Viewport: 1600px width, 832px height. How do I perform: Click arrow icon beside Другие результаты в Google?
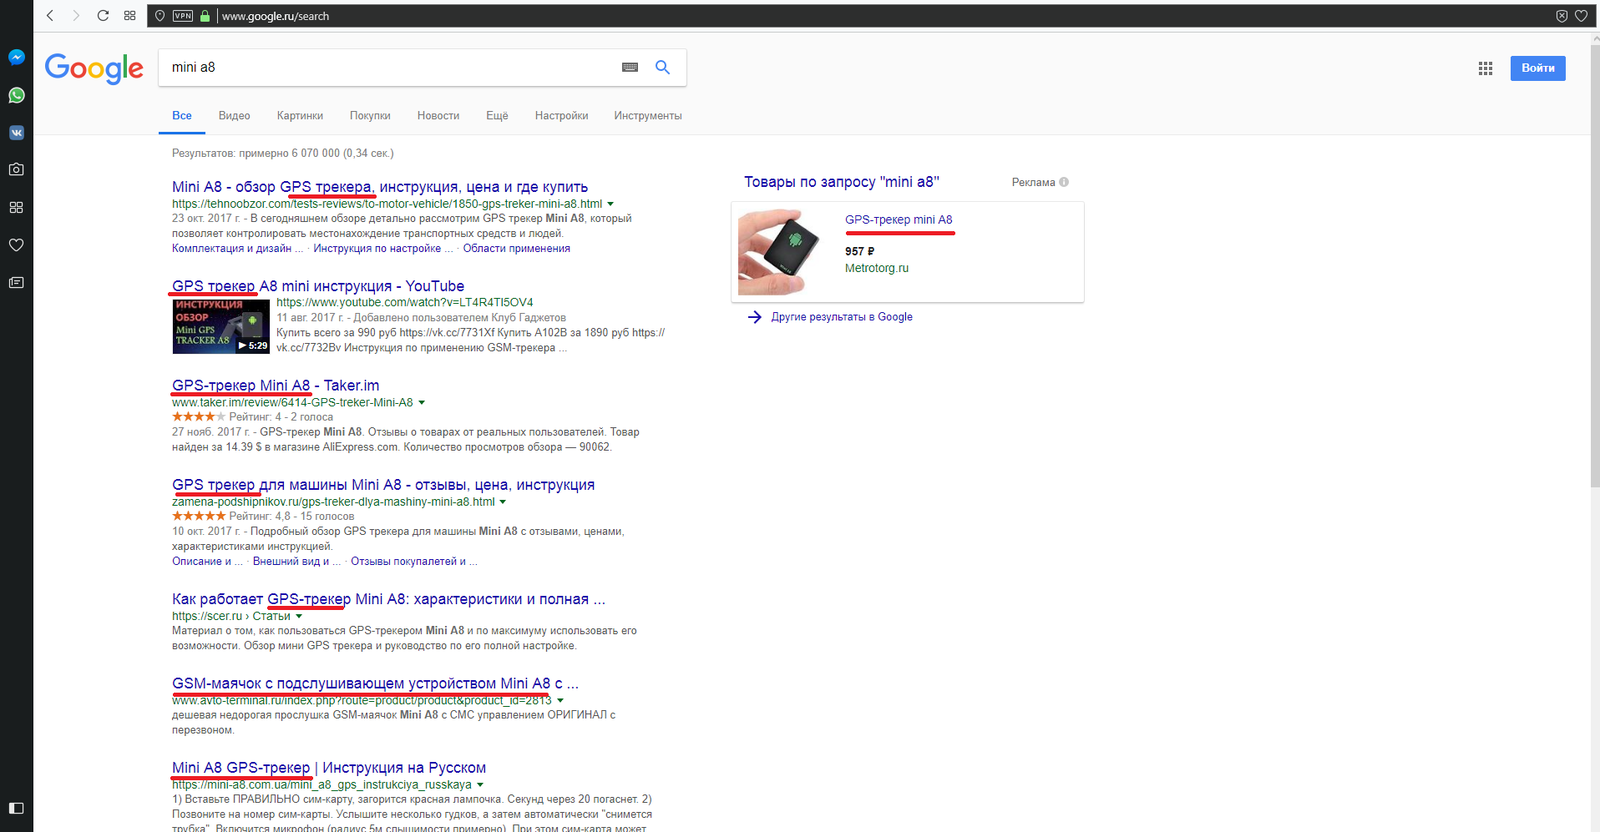coord(754,317)
